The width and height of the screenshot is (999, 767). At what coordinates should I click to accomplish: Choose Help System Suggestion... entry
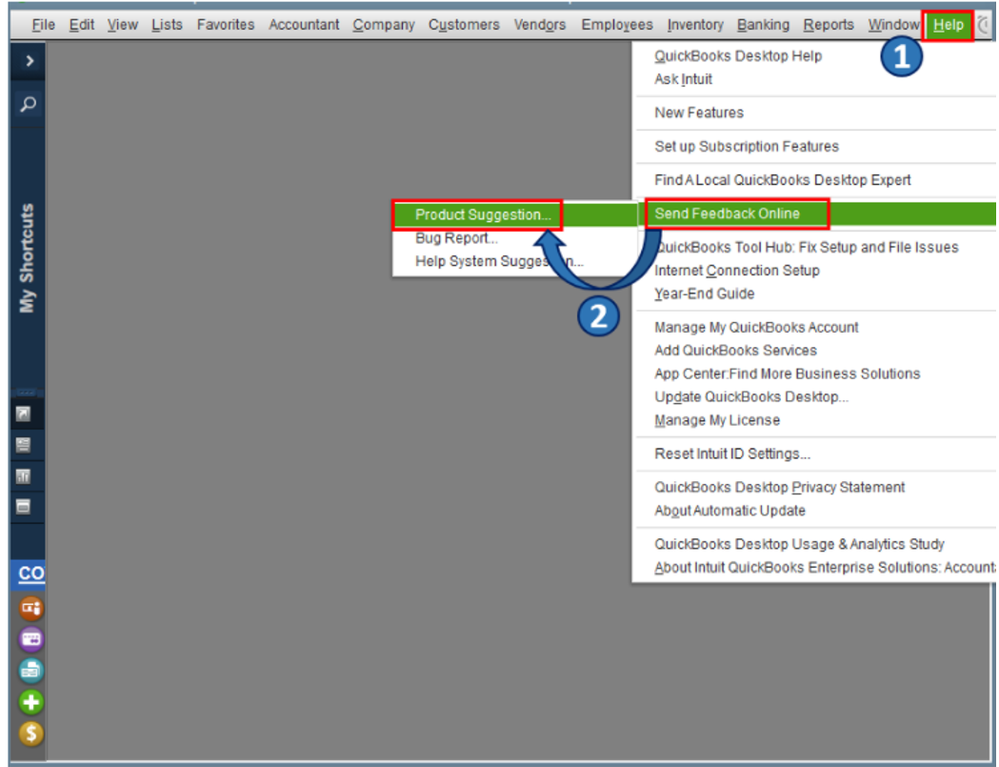[x=499, y=262]
